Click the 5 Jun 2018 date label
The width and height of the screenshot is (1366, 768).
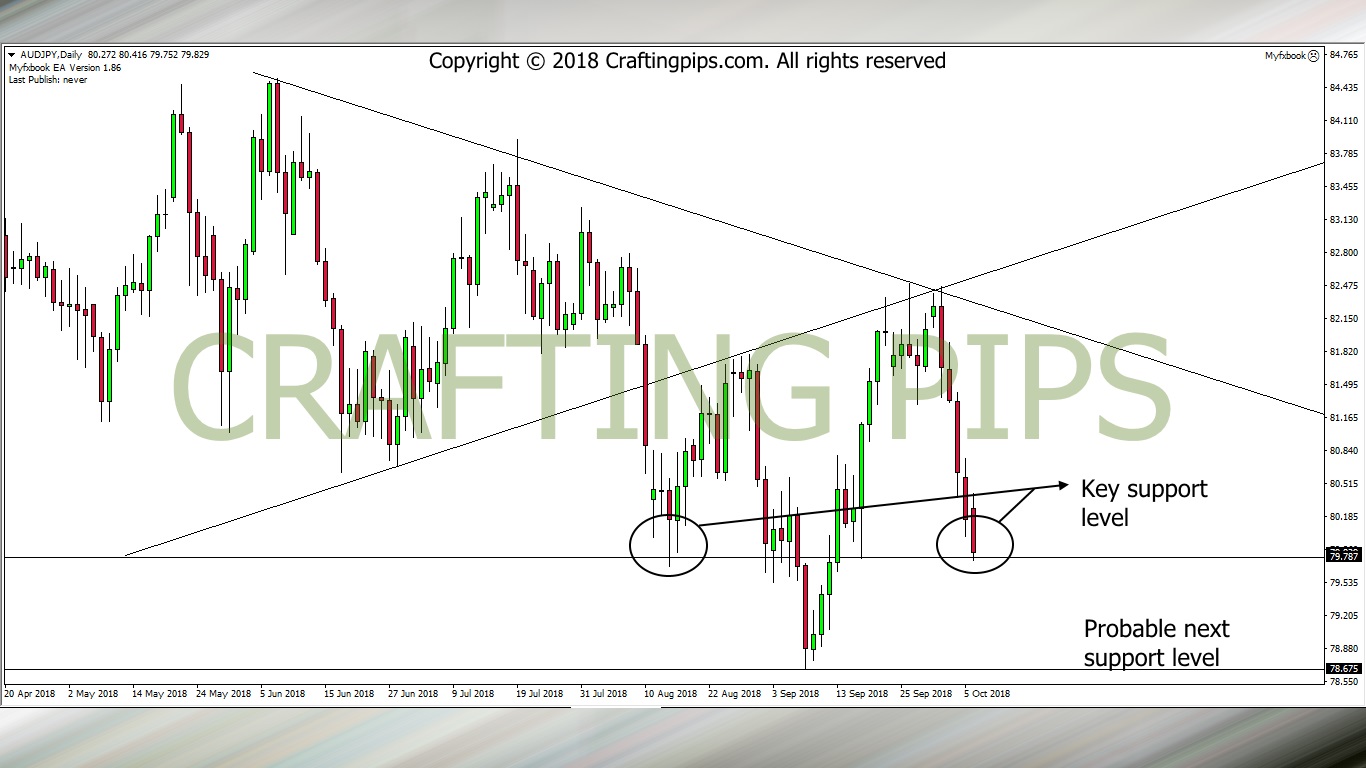283,693
